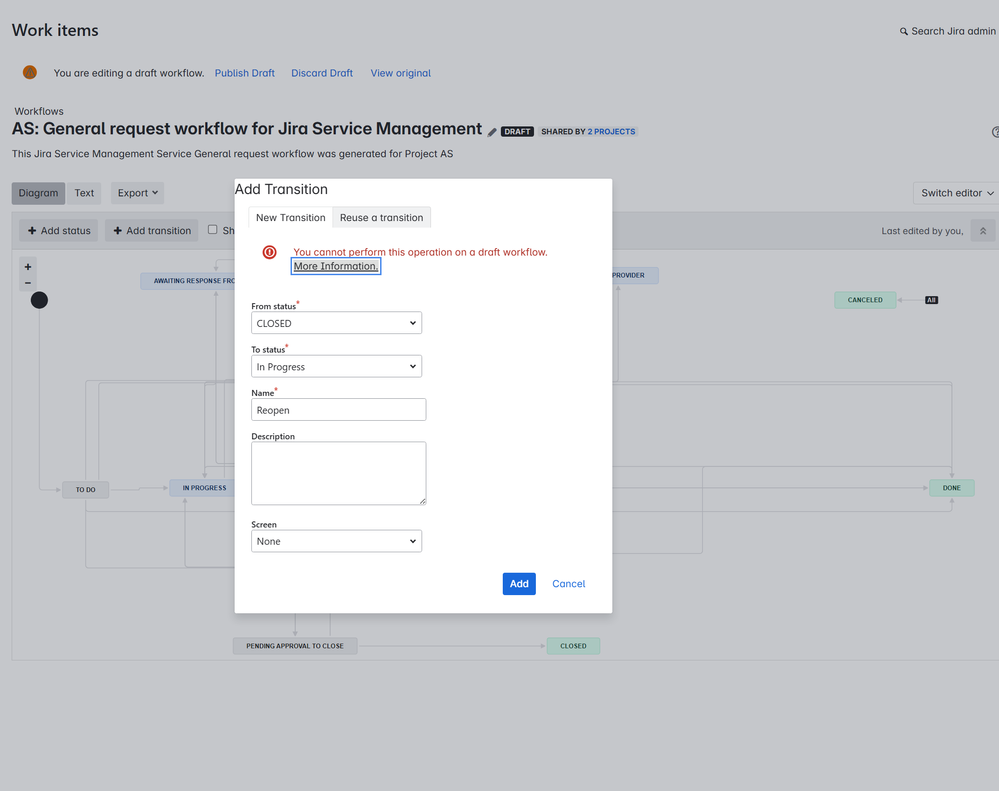Open the Switch editor dropdown
Image resolution: width=999 pixels, height=791 pixels.
956,193
